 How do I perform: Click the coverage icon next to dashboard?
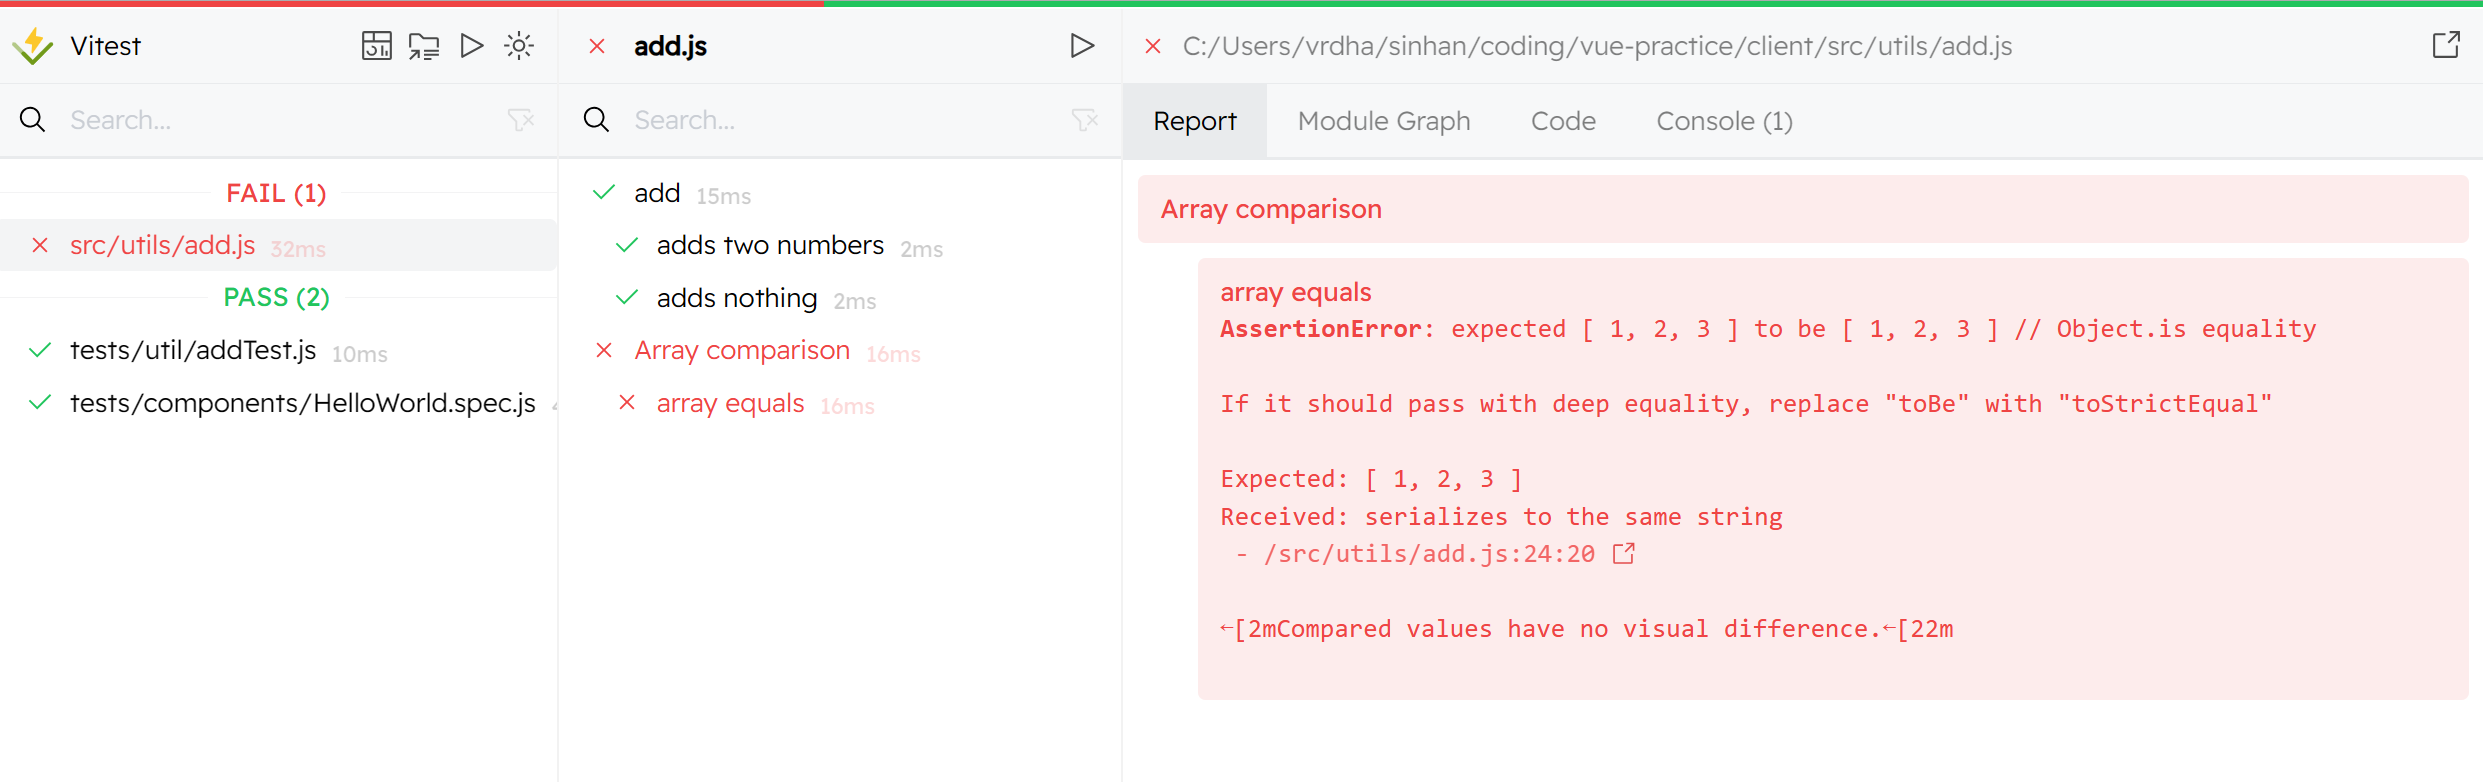pos(424,46)
